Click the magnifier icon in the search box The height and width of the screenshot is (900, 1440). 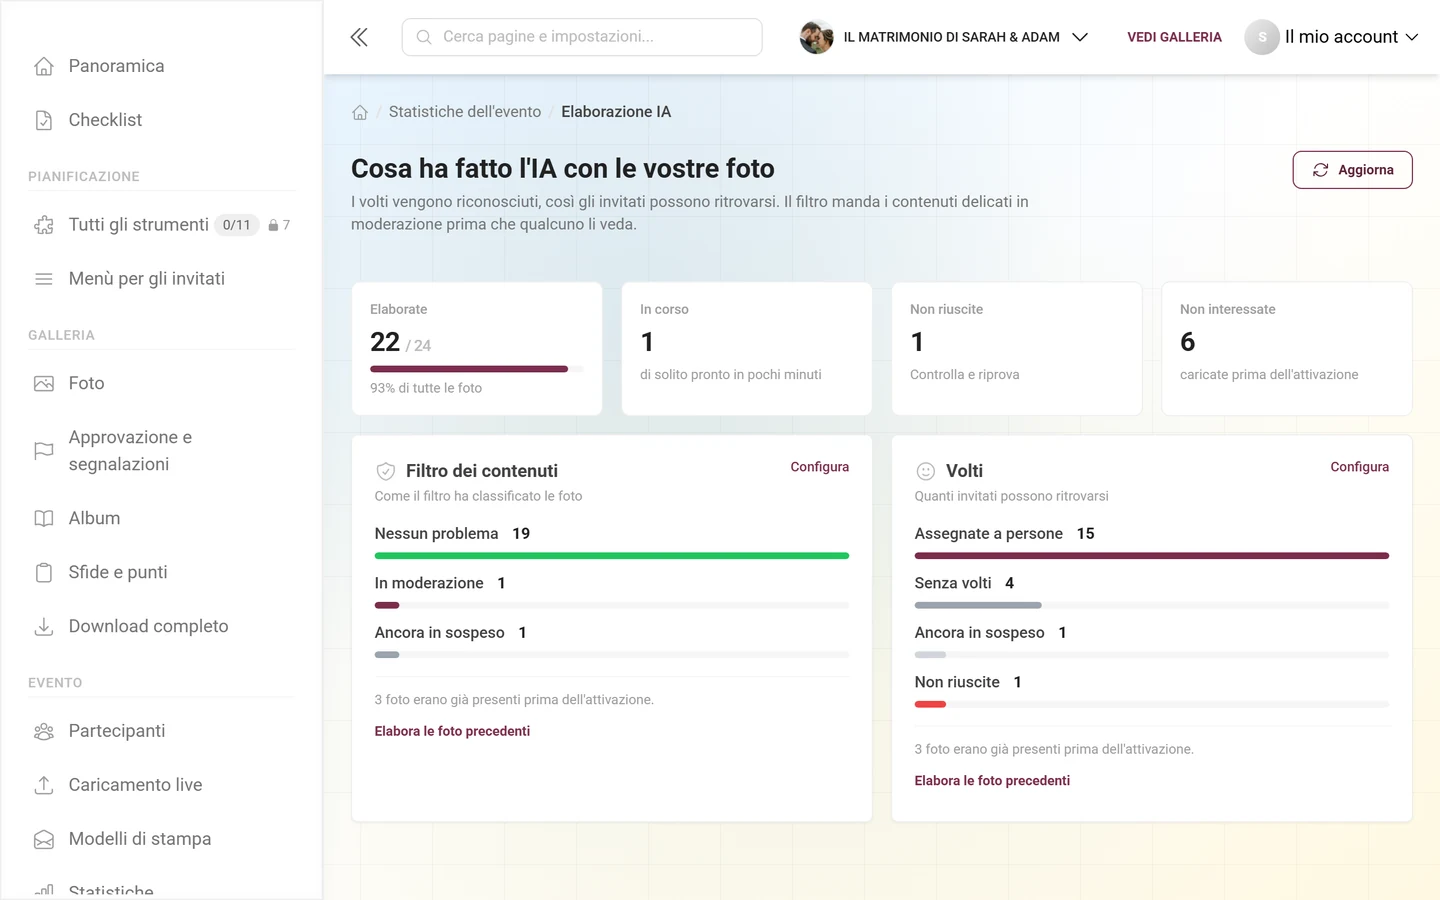coord(424,37)
